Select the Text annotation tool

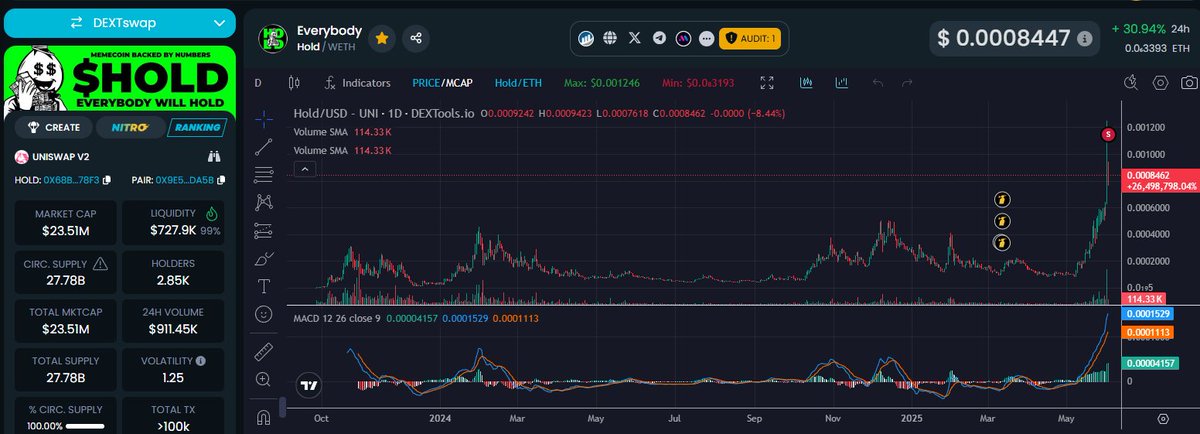264,286
